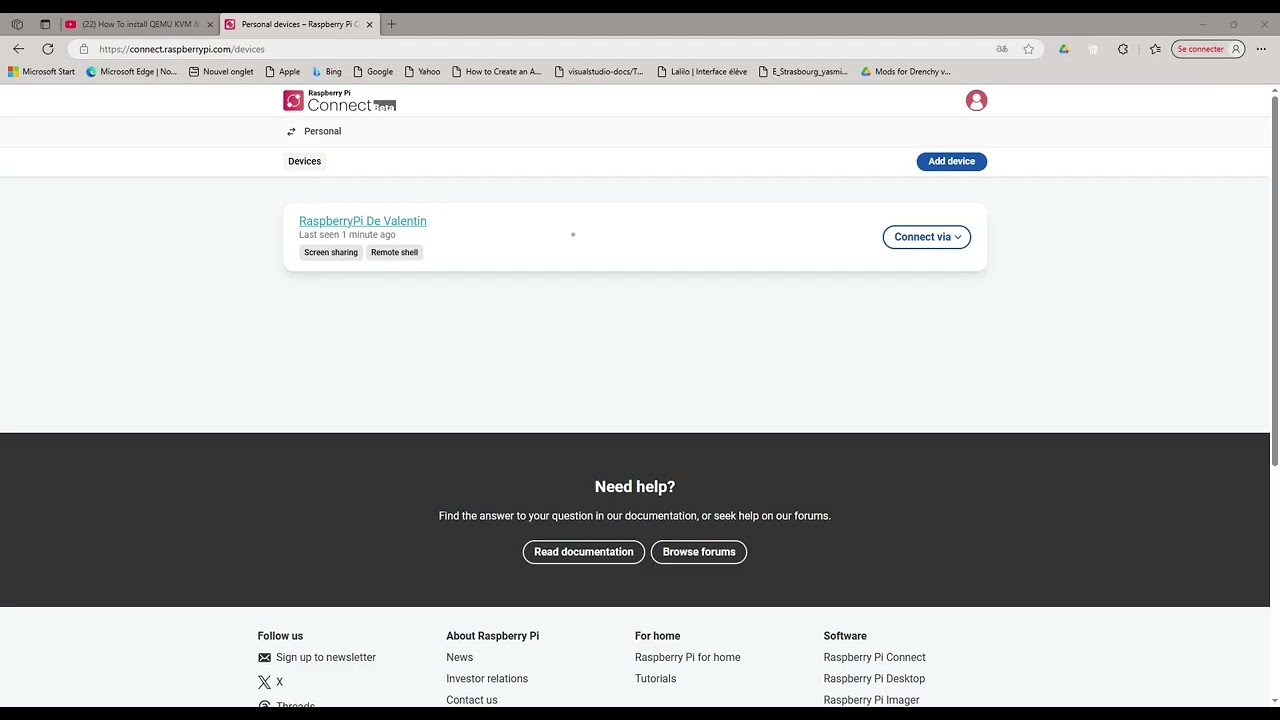Close the Personal devices tab
This screenshot has width=1280, height=720.
pyautogui.click(x=370, y=24)
